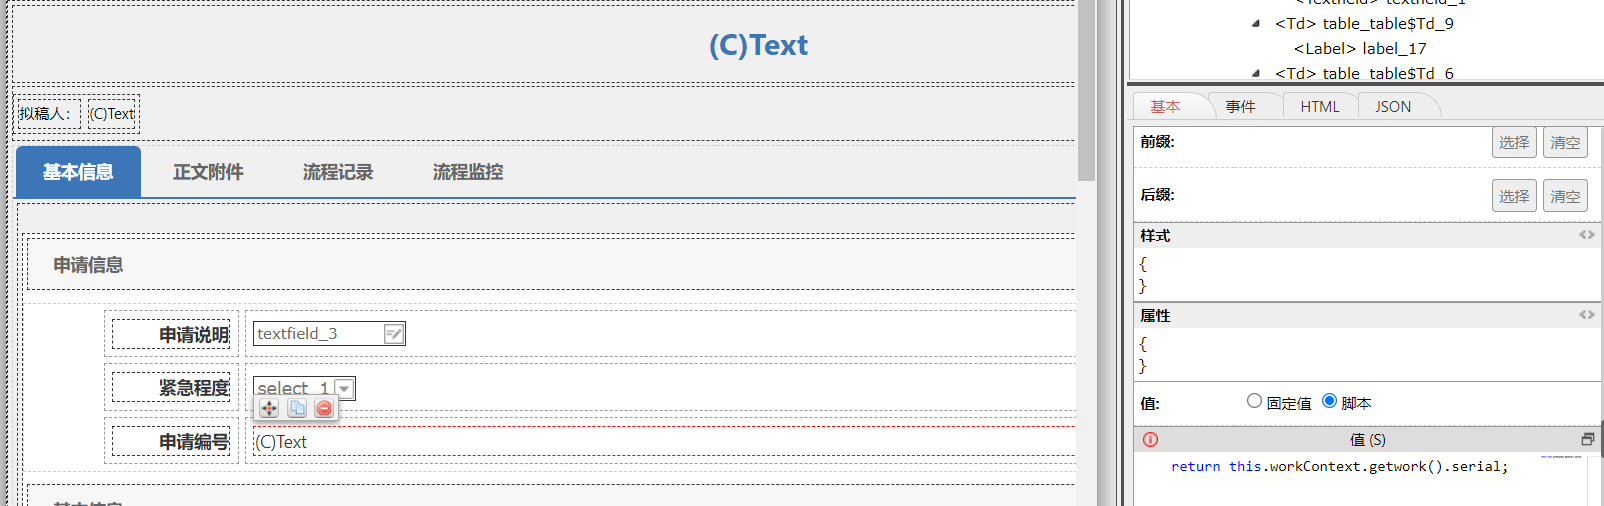Select the 固定值 radio button

[1254, 401]
